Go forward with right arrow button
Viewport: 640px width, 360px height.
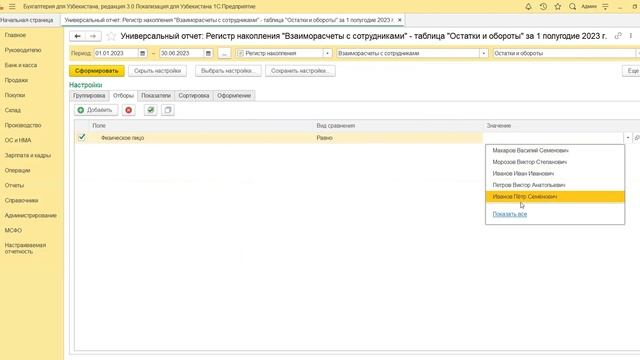click(x=93, y=36)
